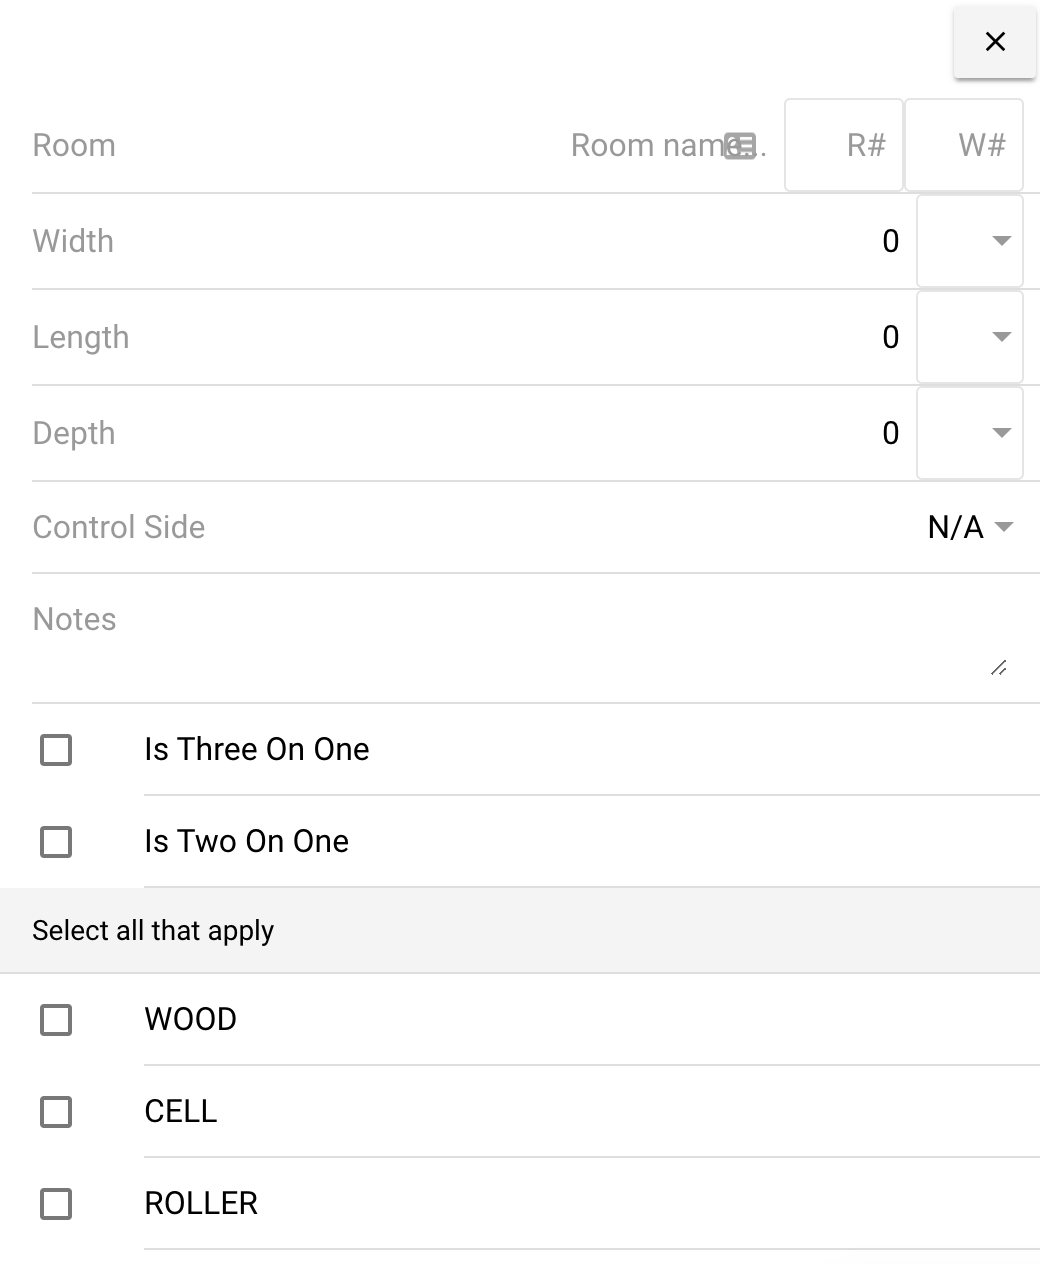The image size is (1040, 1264).
Task: Toggle the Is Three On One checkbox
Action: click(56, 750)
